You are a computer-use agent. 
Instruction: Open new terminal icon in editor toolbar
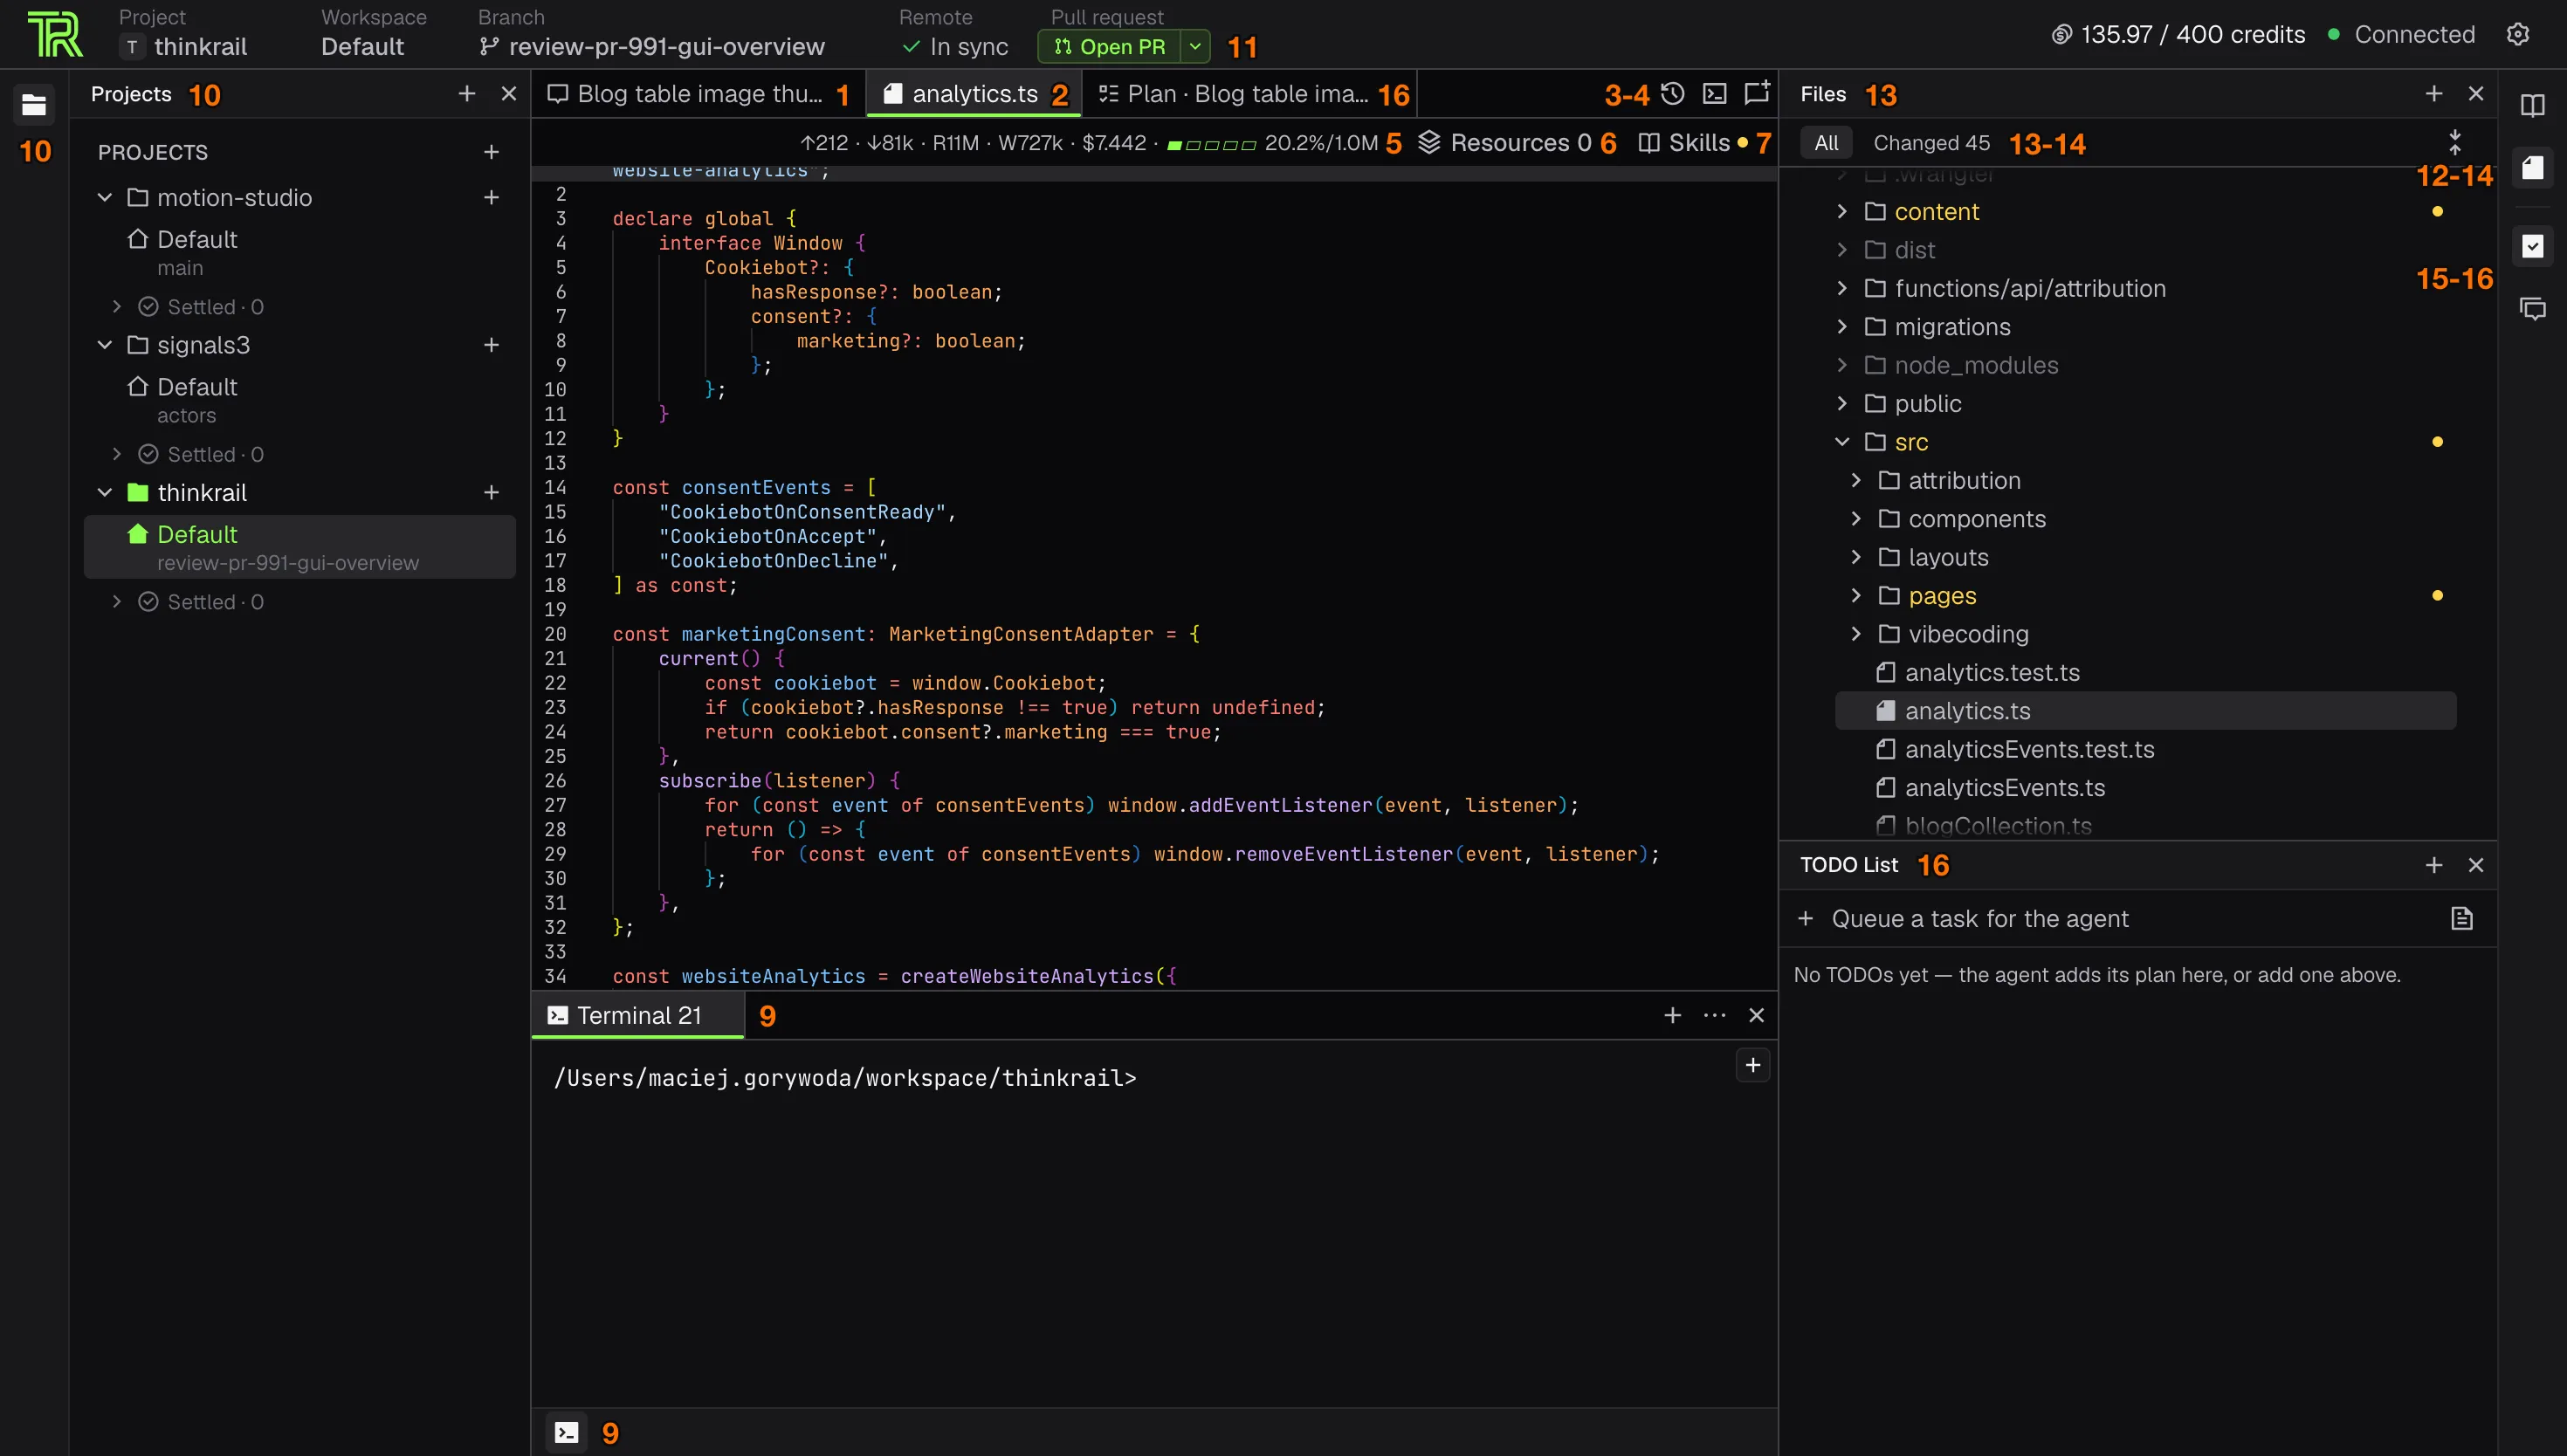point(1714,94)
